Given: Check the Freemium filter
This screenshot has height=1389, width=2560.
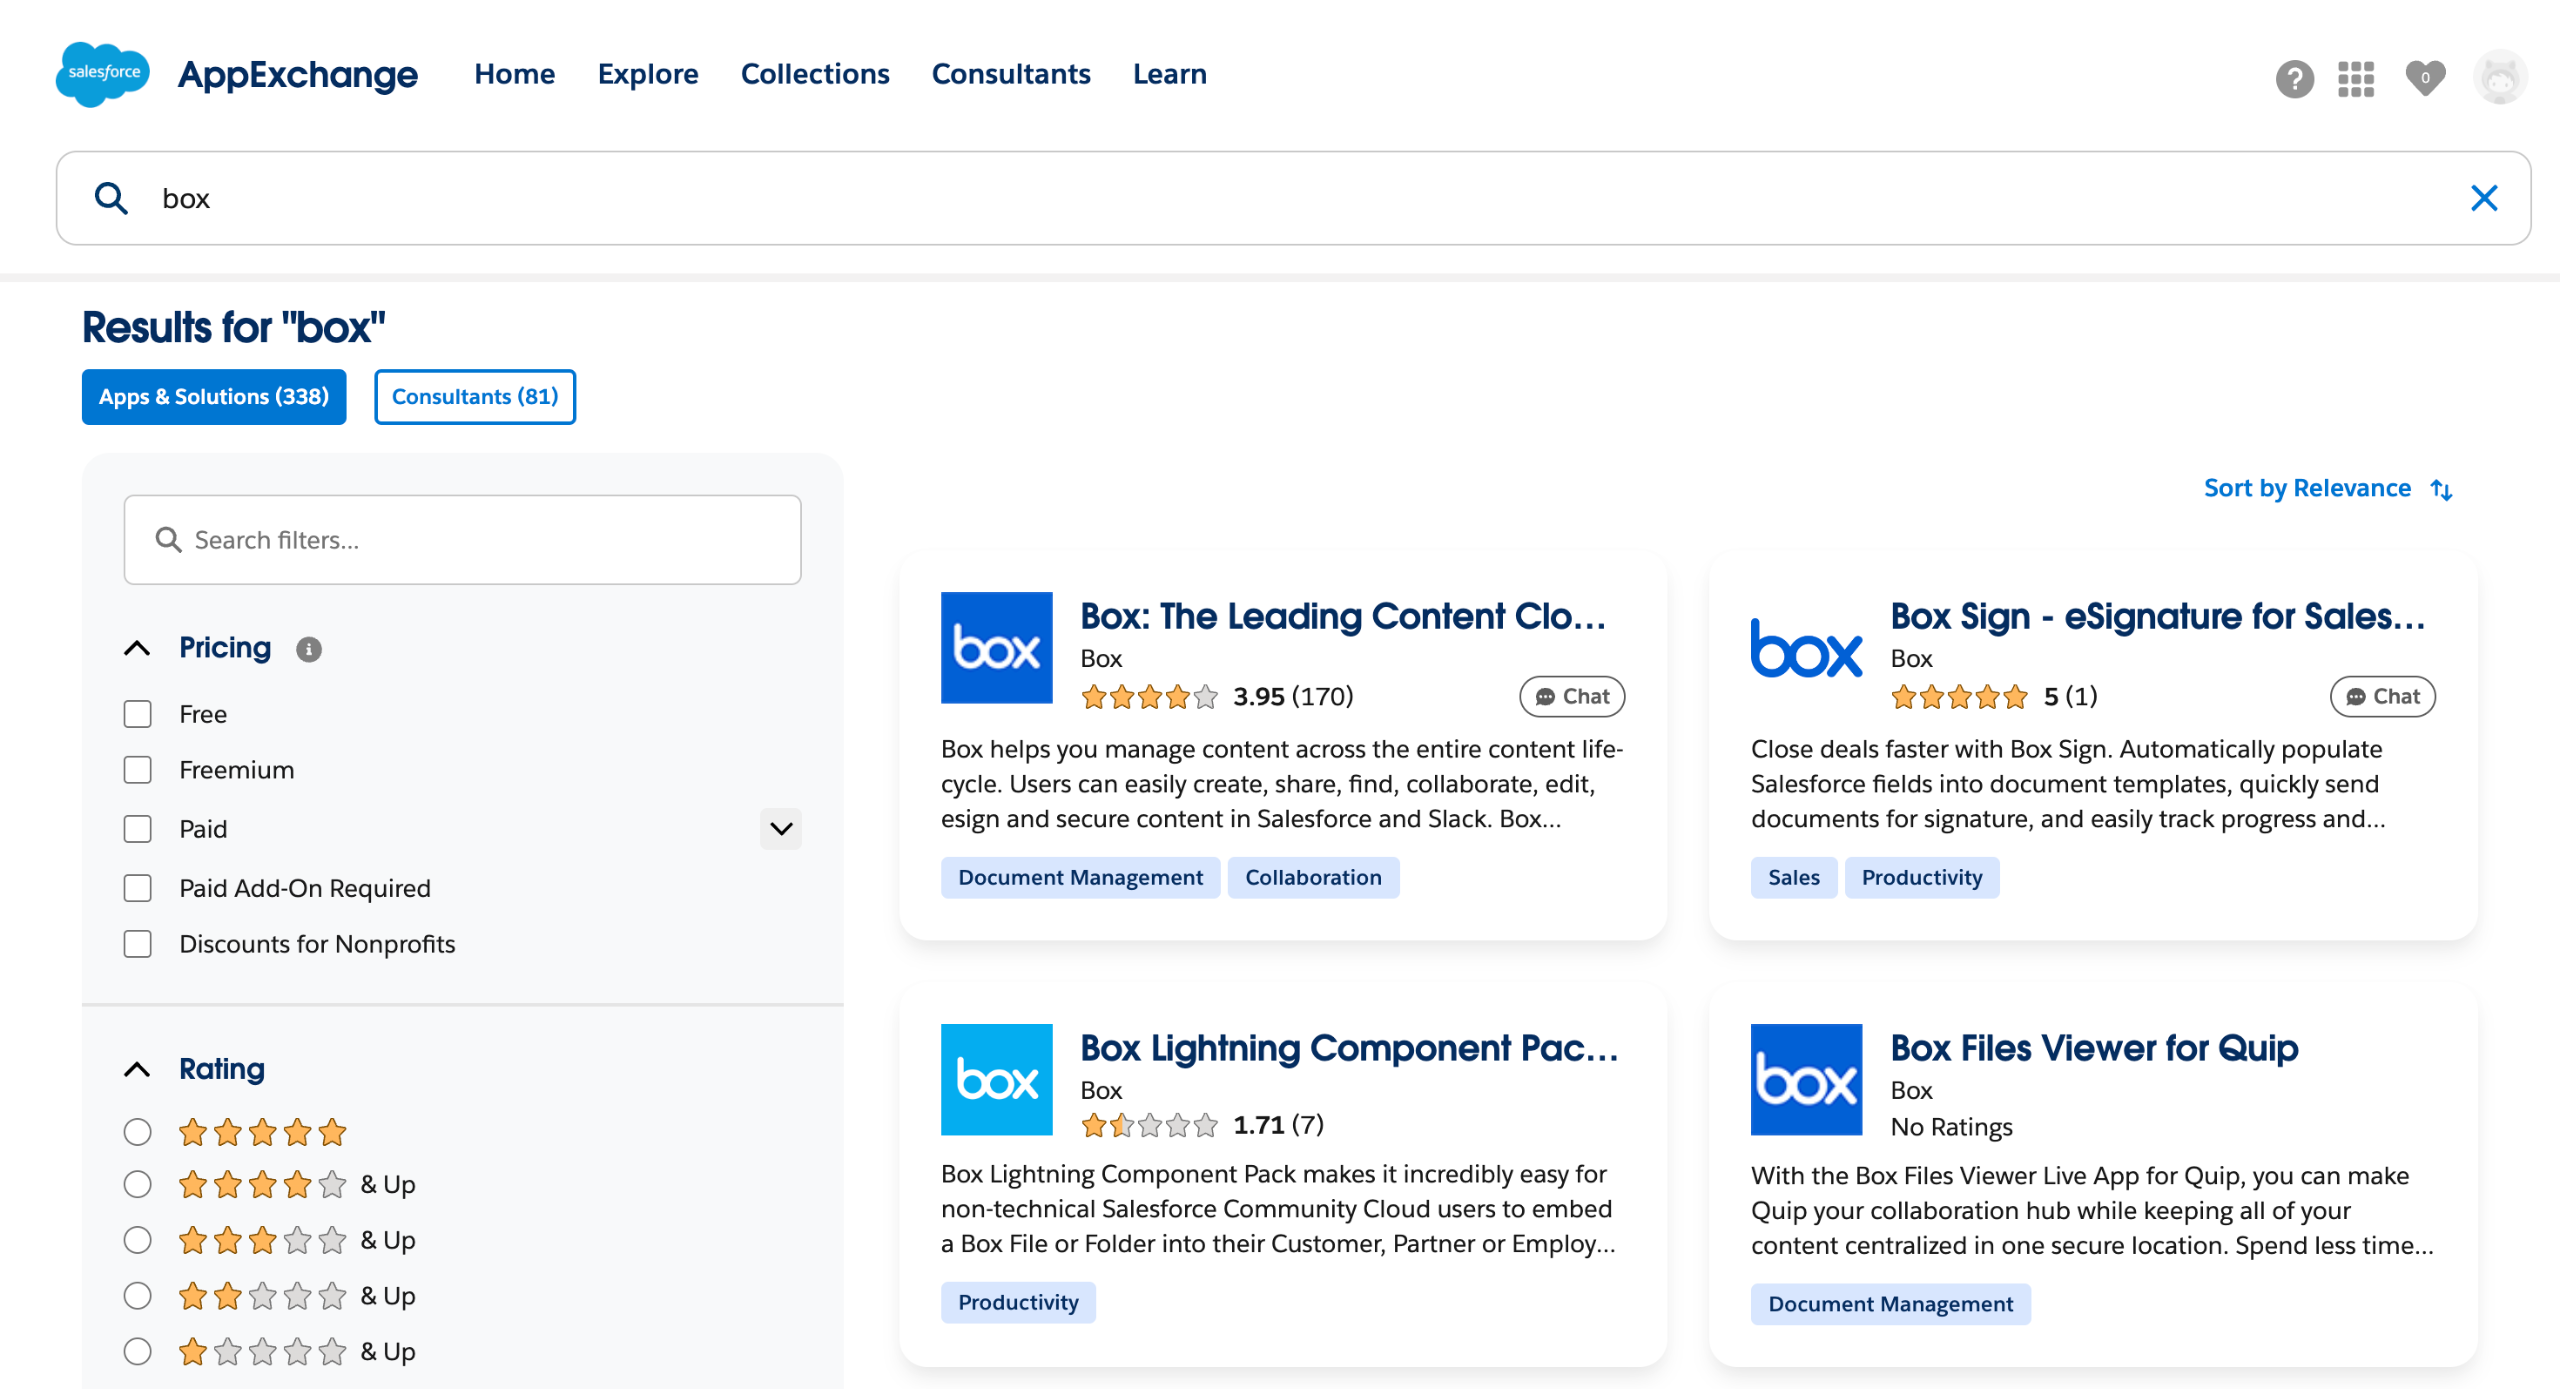Looking at the screenshot, I should [x=138, y=770].
